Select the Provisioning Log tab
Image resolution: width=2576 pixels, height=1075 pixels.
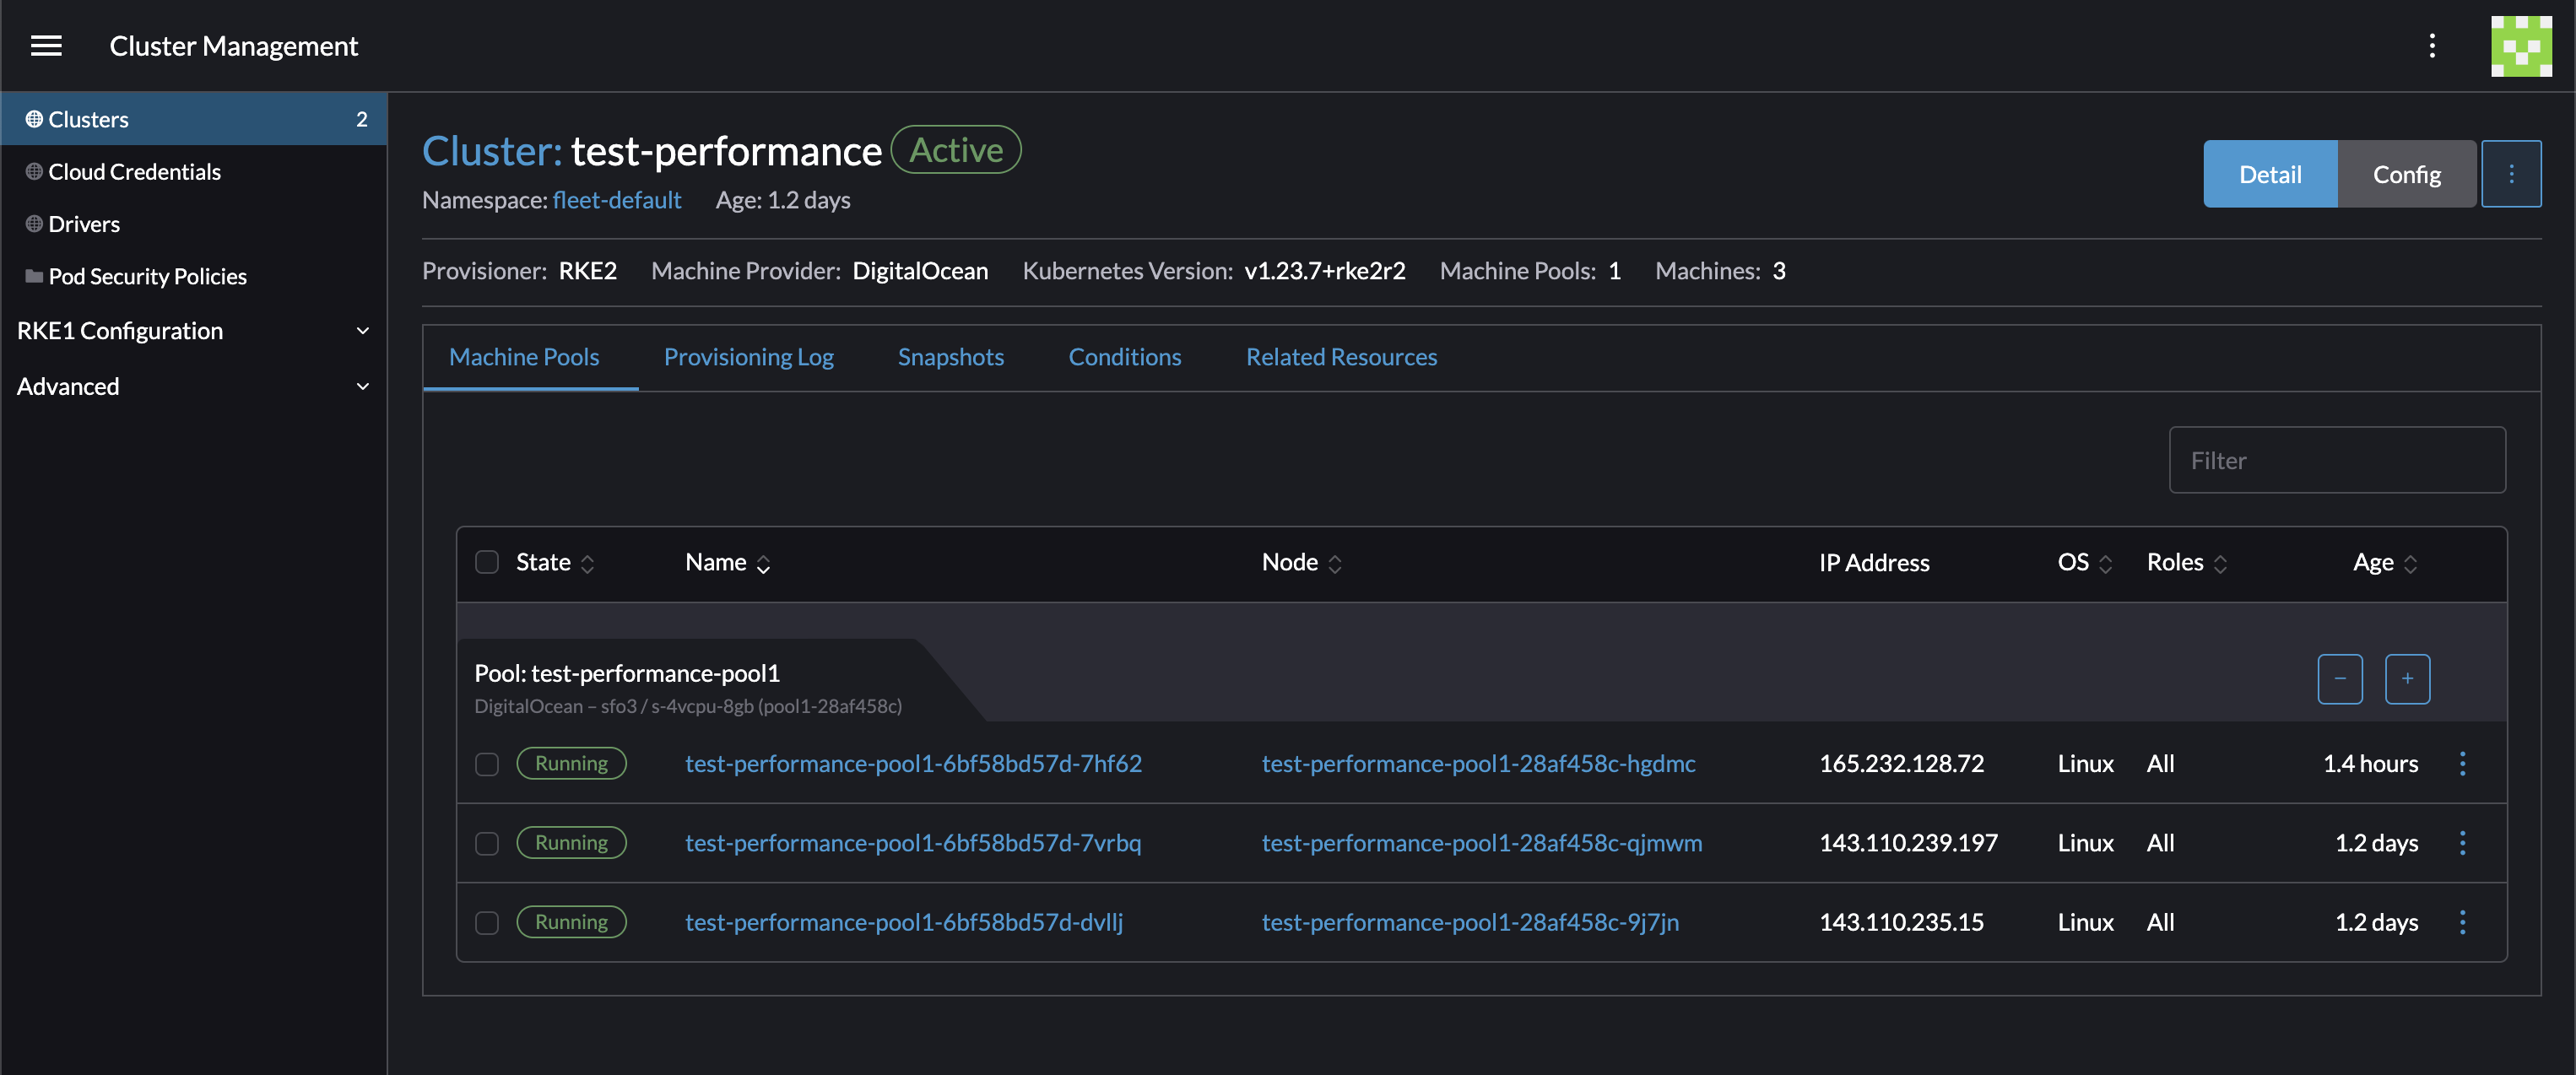[750, 354]
